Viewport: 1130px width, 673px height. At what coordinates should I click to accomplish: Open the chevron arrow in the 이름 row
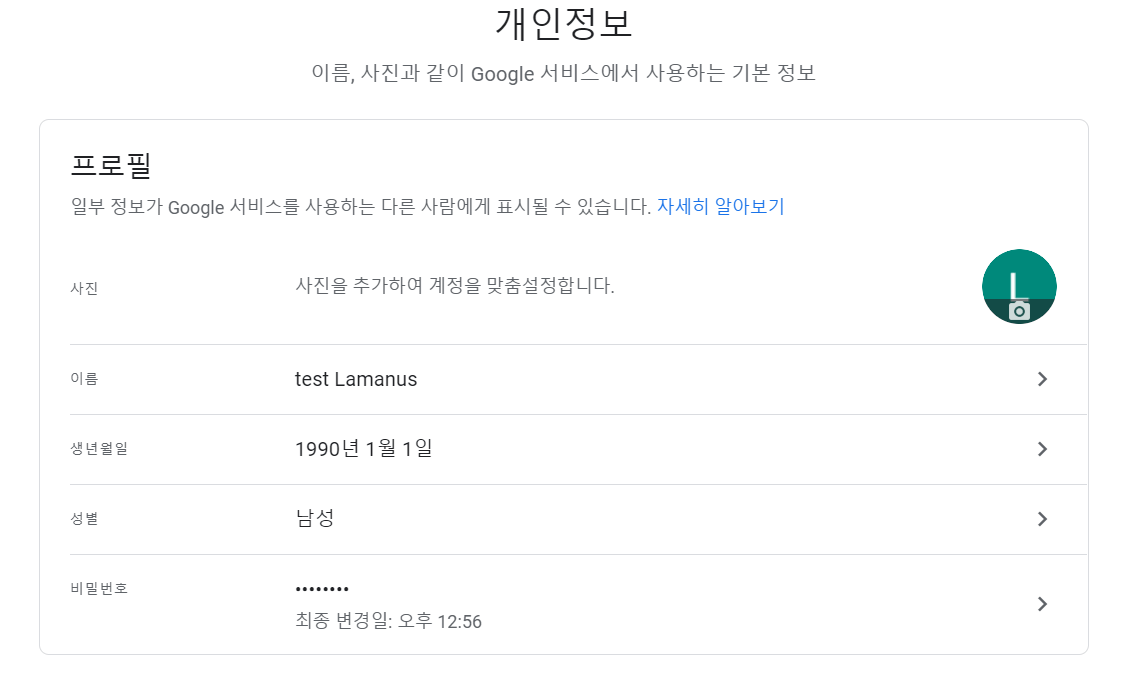[x=1042, y=379]
